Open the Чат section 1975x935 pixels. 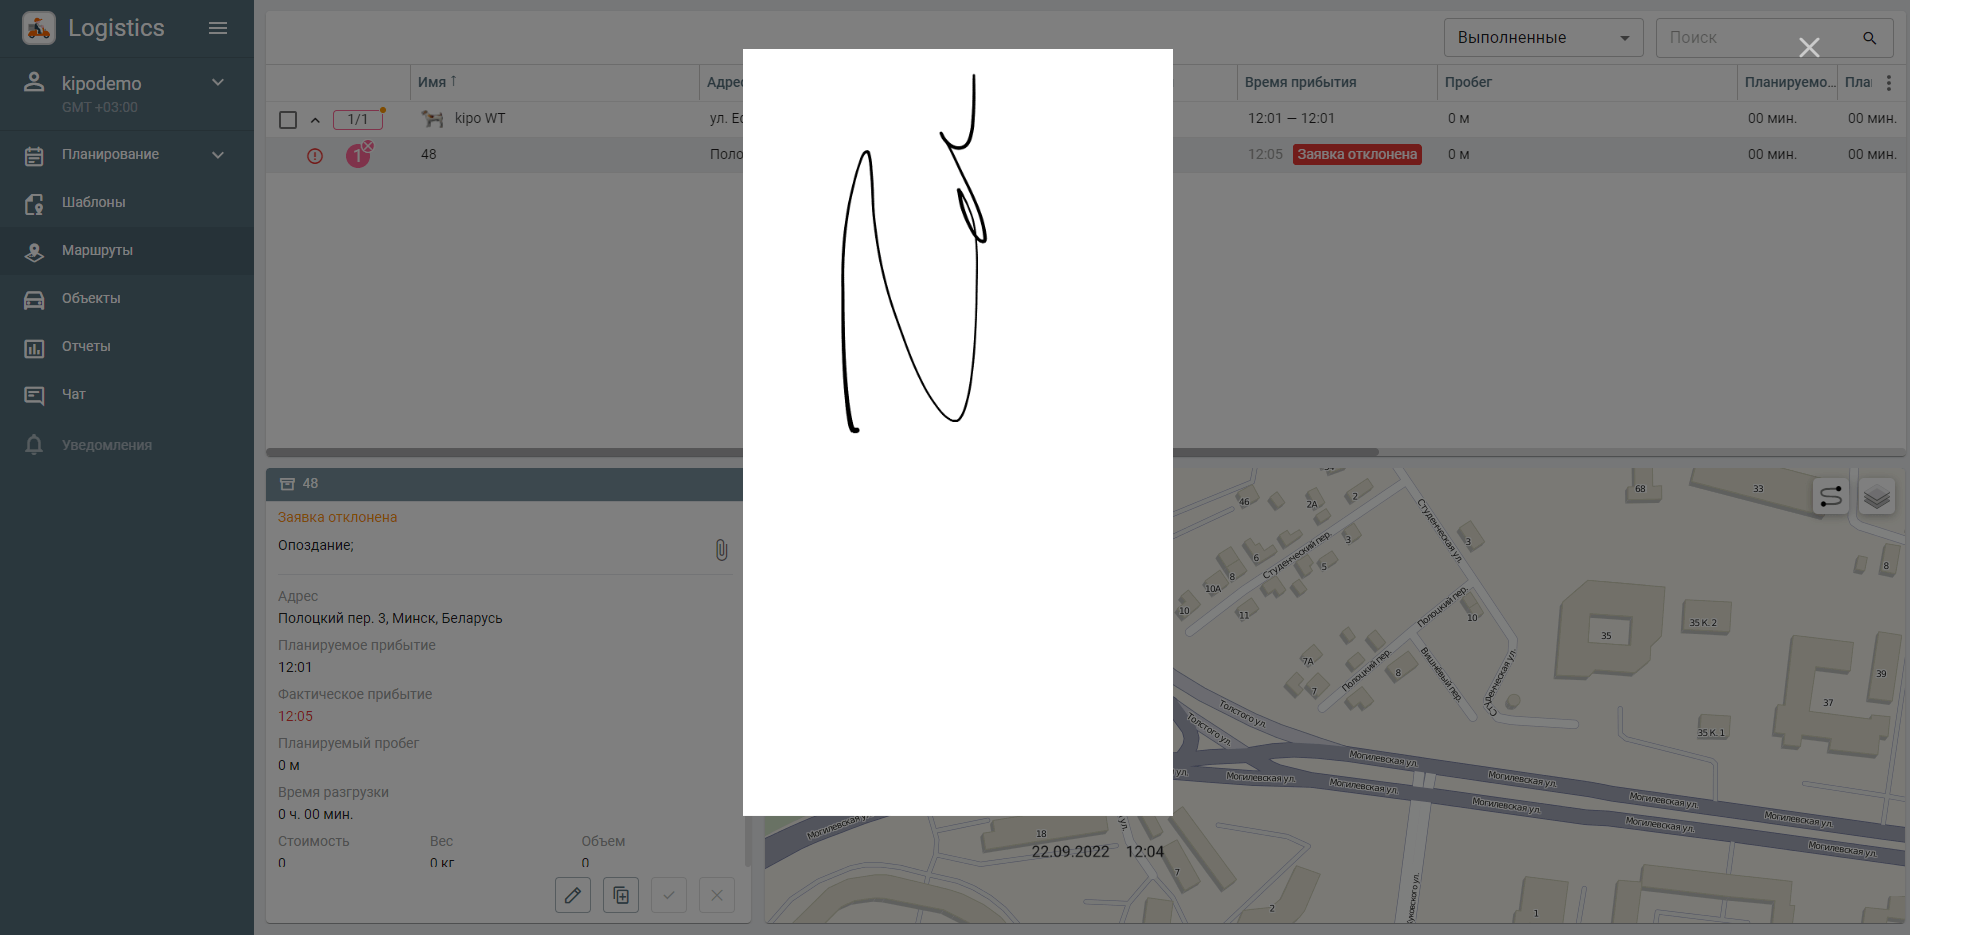tap(74, 394)
